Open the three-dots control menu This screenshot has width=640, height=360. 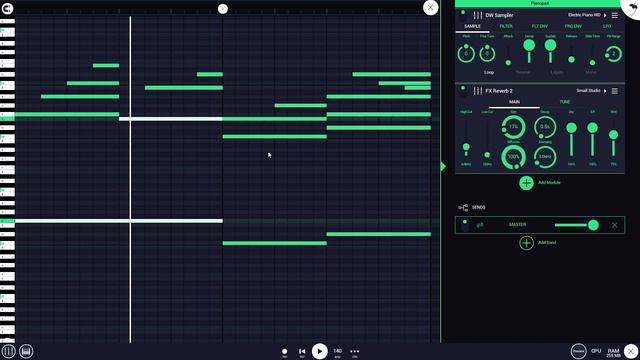[x=355, y=351]
